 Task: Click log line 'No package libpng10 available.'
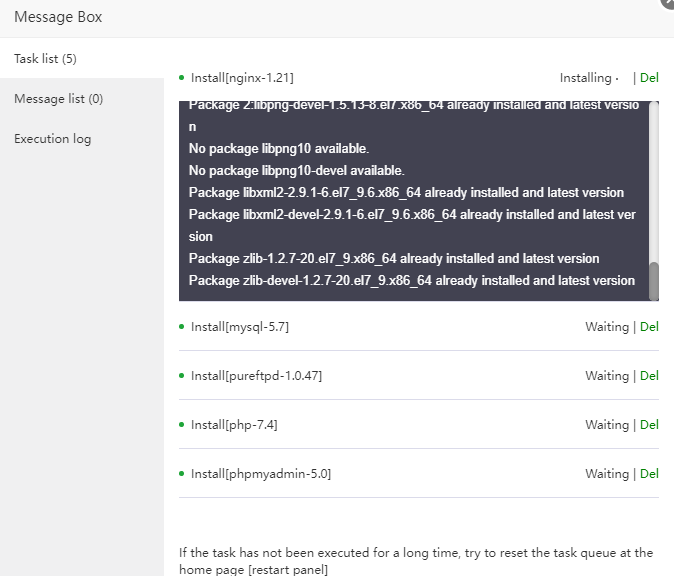pyautogui.click(x=279, y=149)
